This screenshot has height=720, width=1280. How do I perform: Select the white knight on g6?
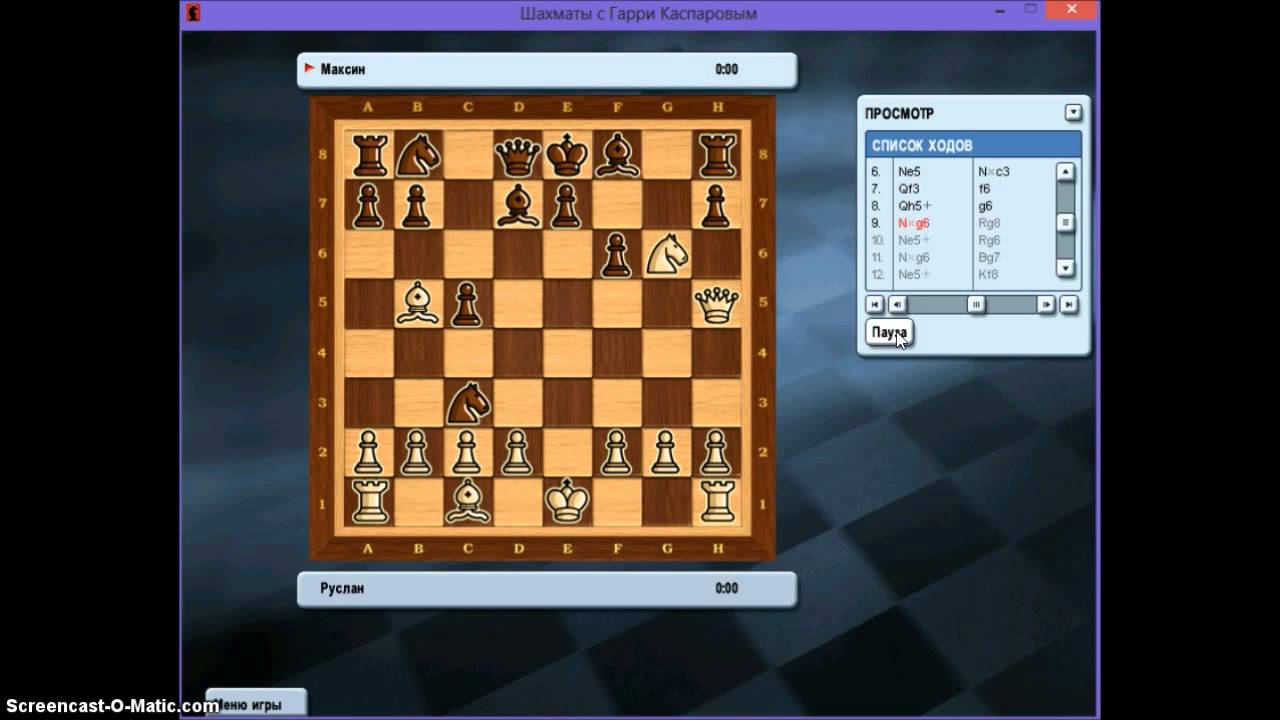[x=667, y=255]
